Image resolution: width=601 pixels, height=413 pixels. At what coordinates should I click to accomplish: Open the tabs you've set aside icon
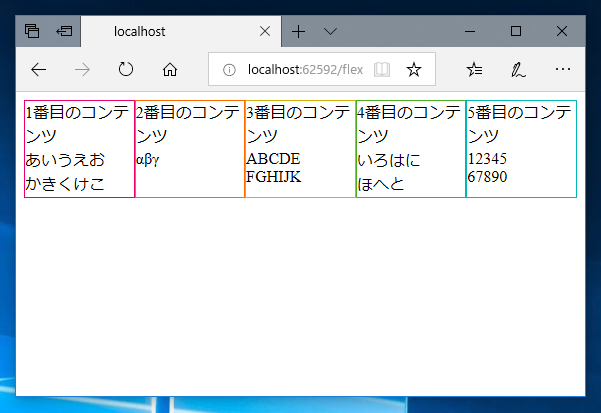[x=32, y=31]
